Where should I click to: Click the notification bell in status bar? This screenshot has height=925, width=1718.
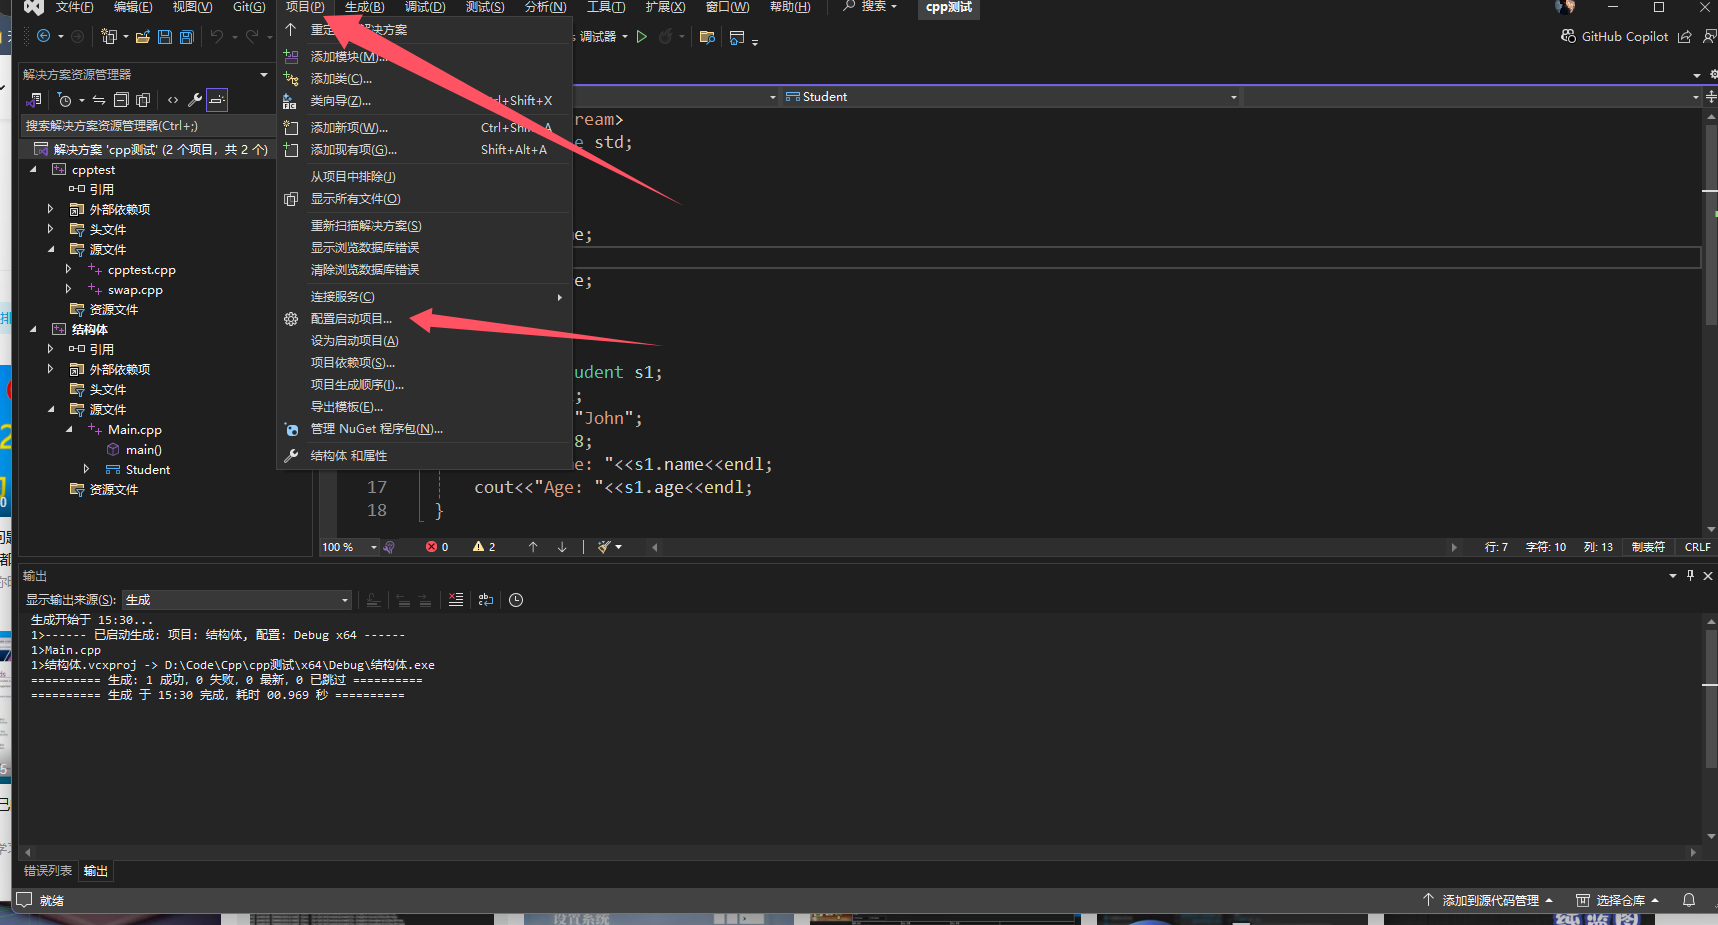1689,900
